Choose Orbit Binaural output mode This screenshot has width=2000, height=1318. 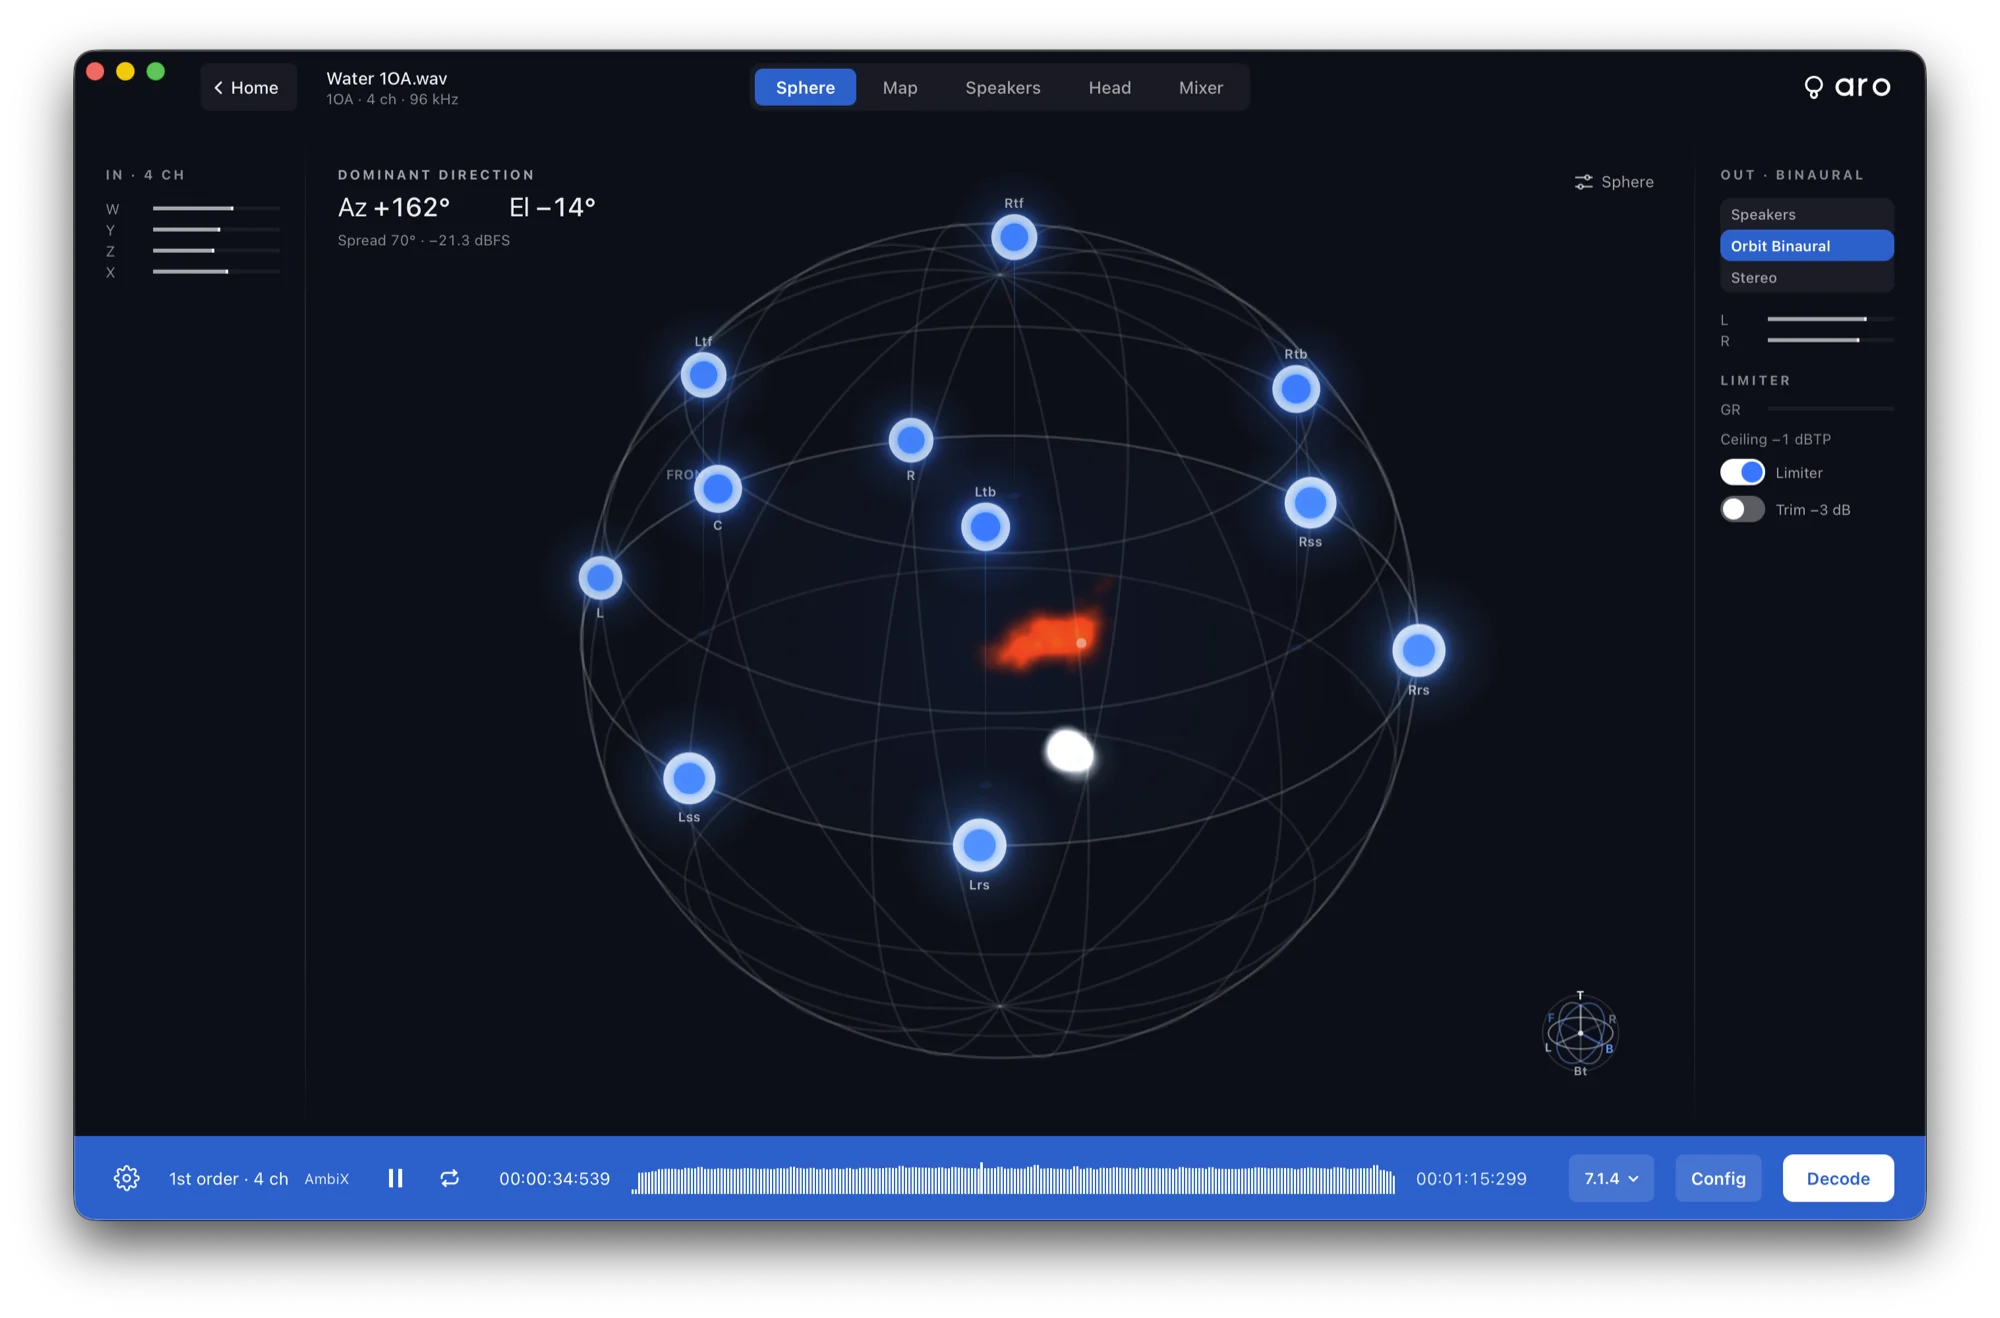click(1806, 246)
